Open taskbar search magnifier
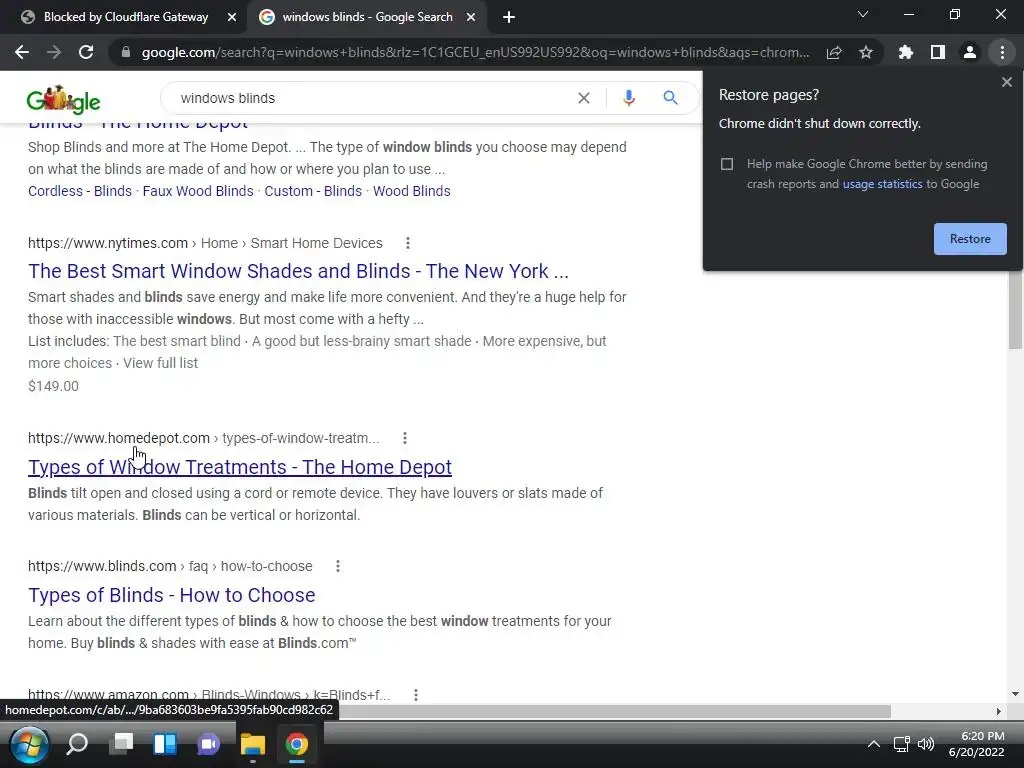 point(77,744)
